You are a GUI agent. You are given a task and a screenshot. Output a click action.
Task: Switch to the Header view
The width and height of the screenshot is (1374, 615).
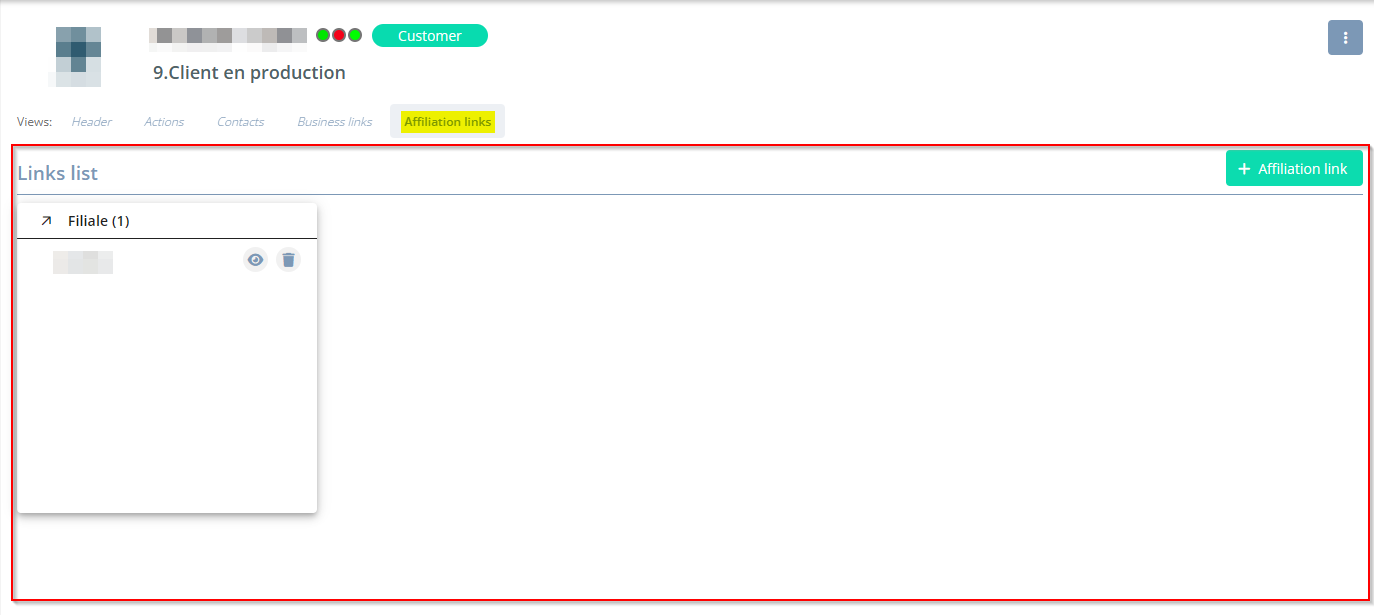[91, 122]
